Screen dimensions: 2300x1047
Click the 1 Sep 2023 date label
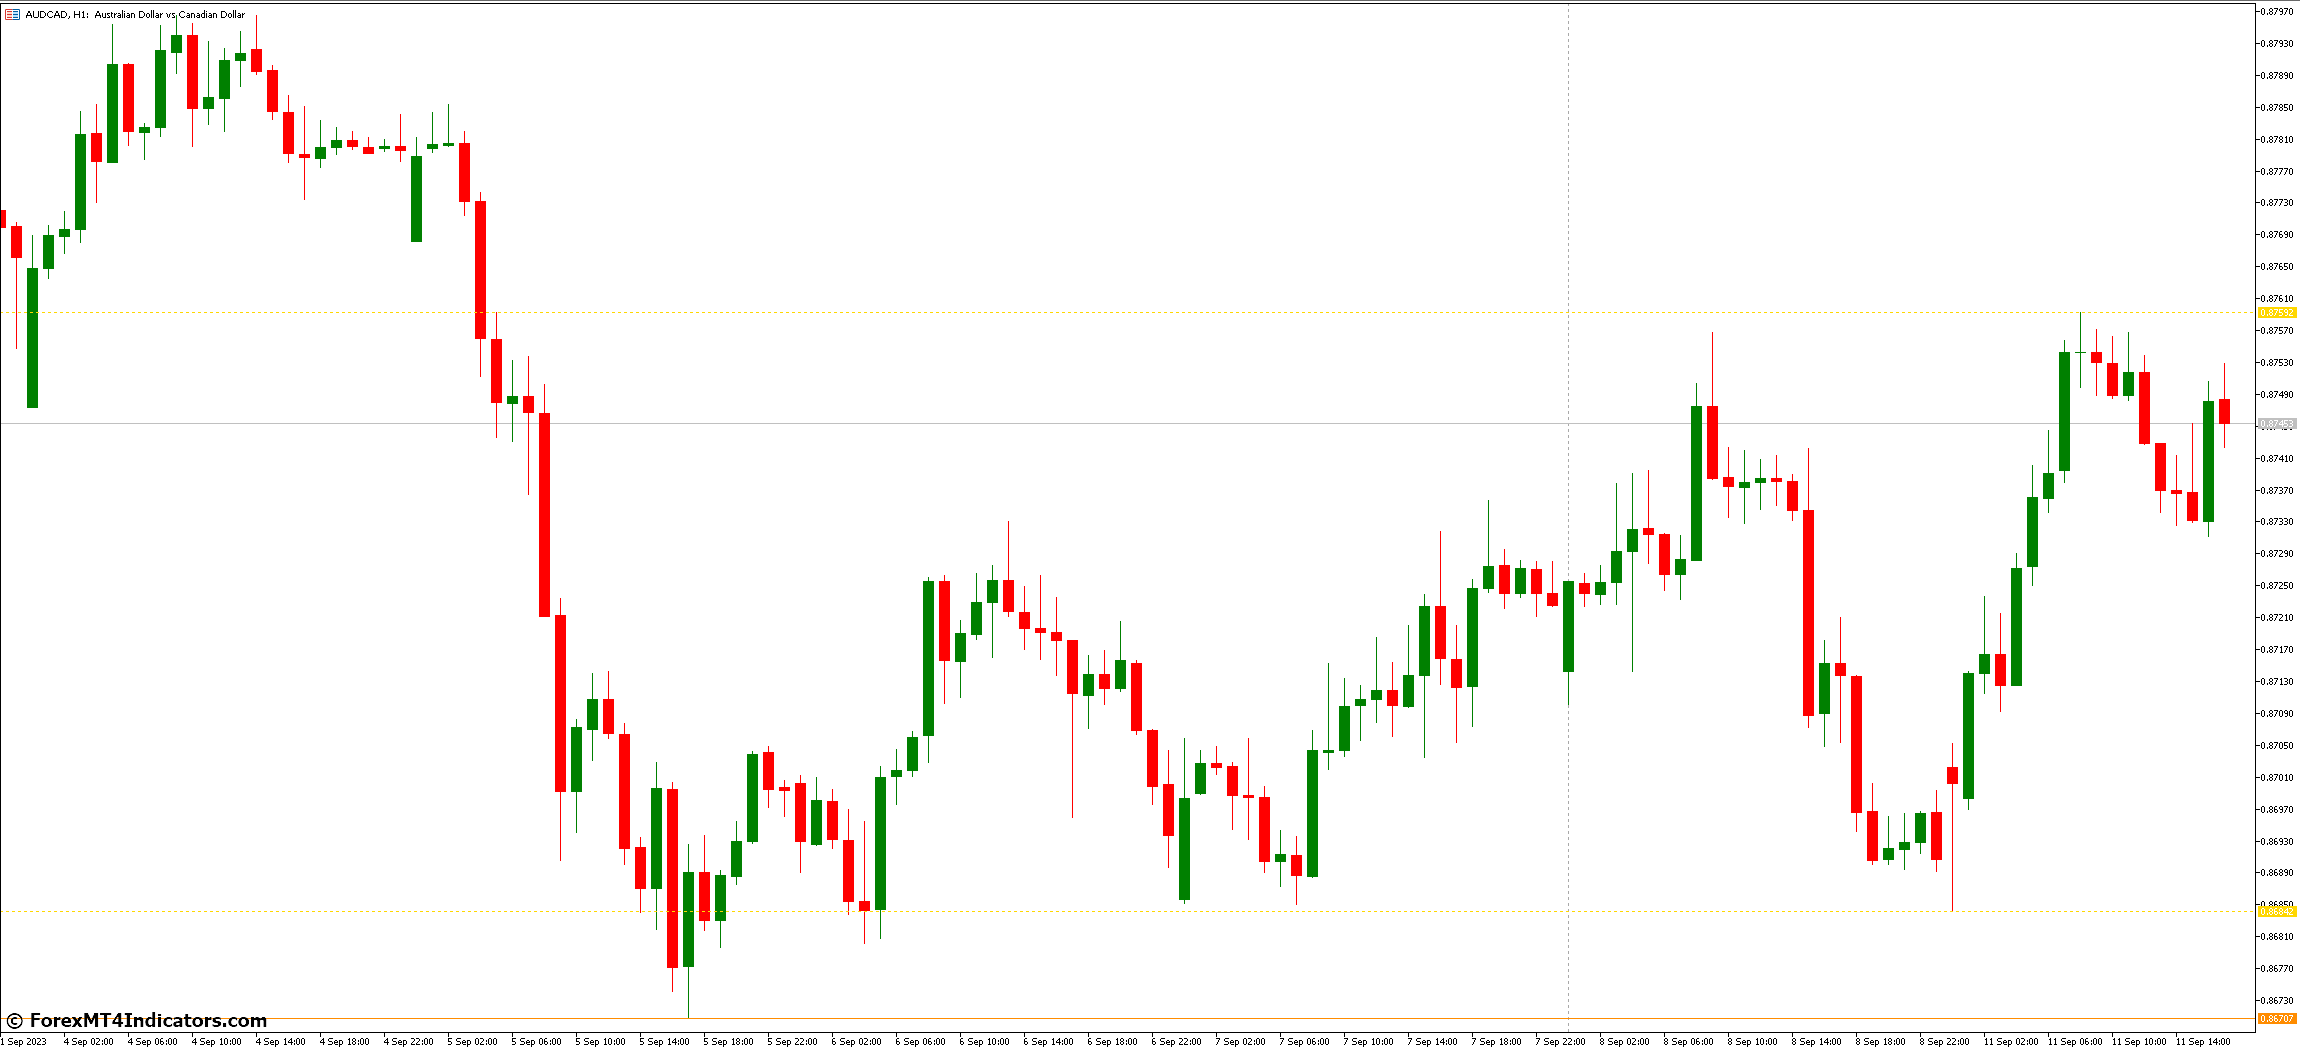(x=24, y=1041)
